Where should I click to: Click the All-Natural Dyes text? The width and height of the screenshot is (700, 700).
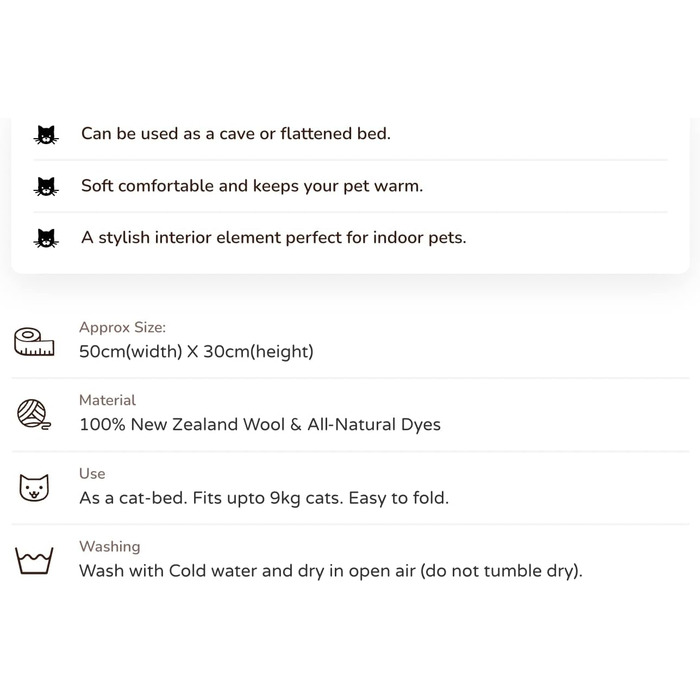(374, 425)
